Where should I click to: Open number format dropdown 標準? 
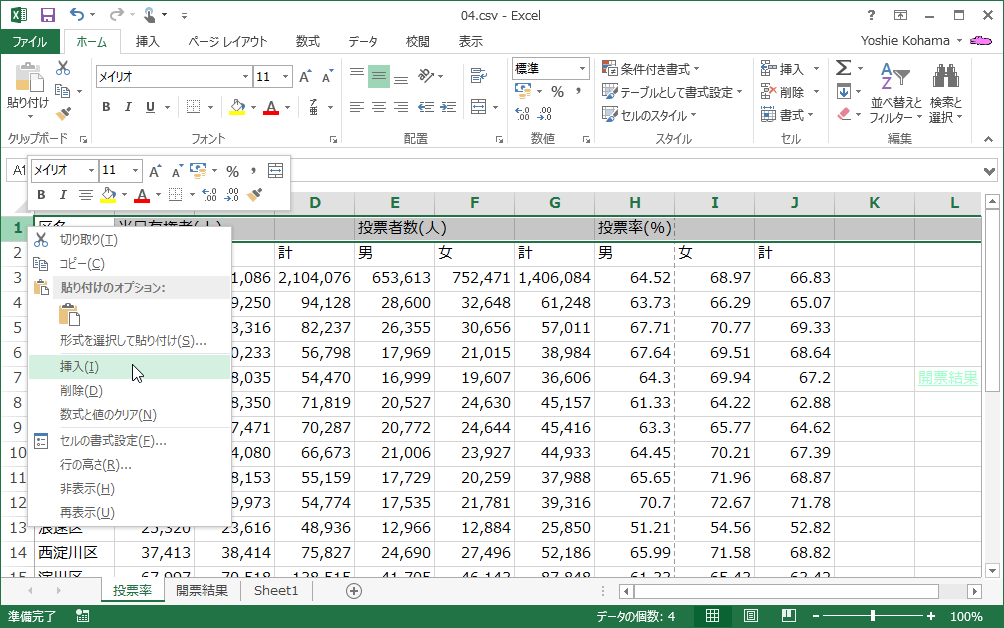(582, 68)
